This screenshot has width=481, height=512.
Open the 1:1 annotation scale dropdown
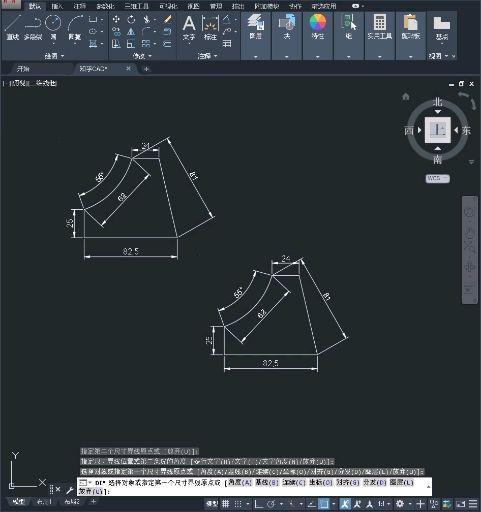tap(384, 504)
